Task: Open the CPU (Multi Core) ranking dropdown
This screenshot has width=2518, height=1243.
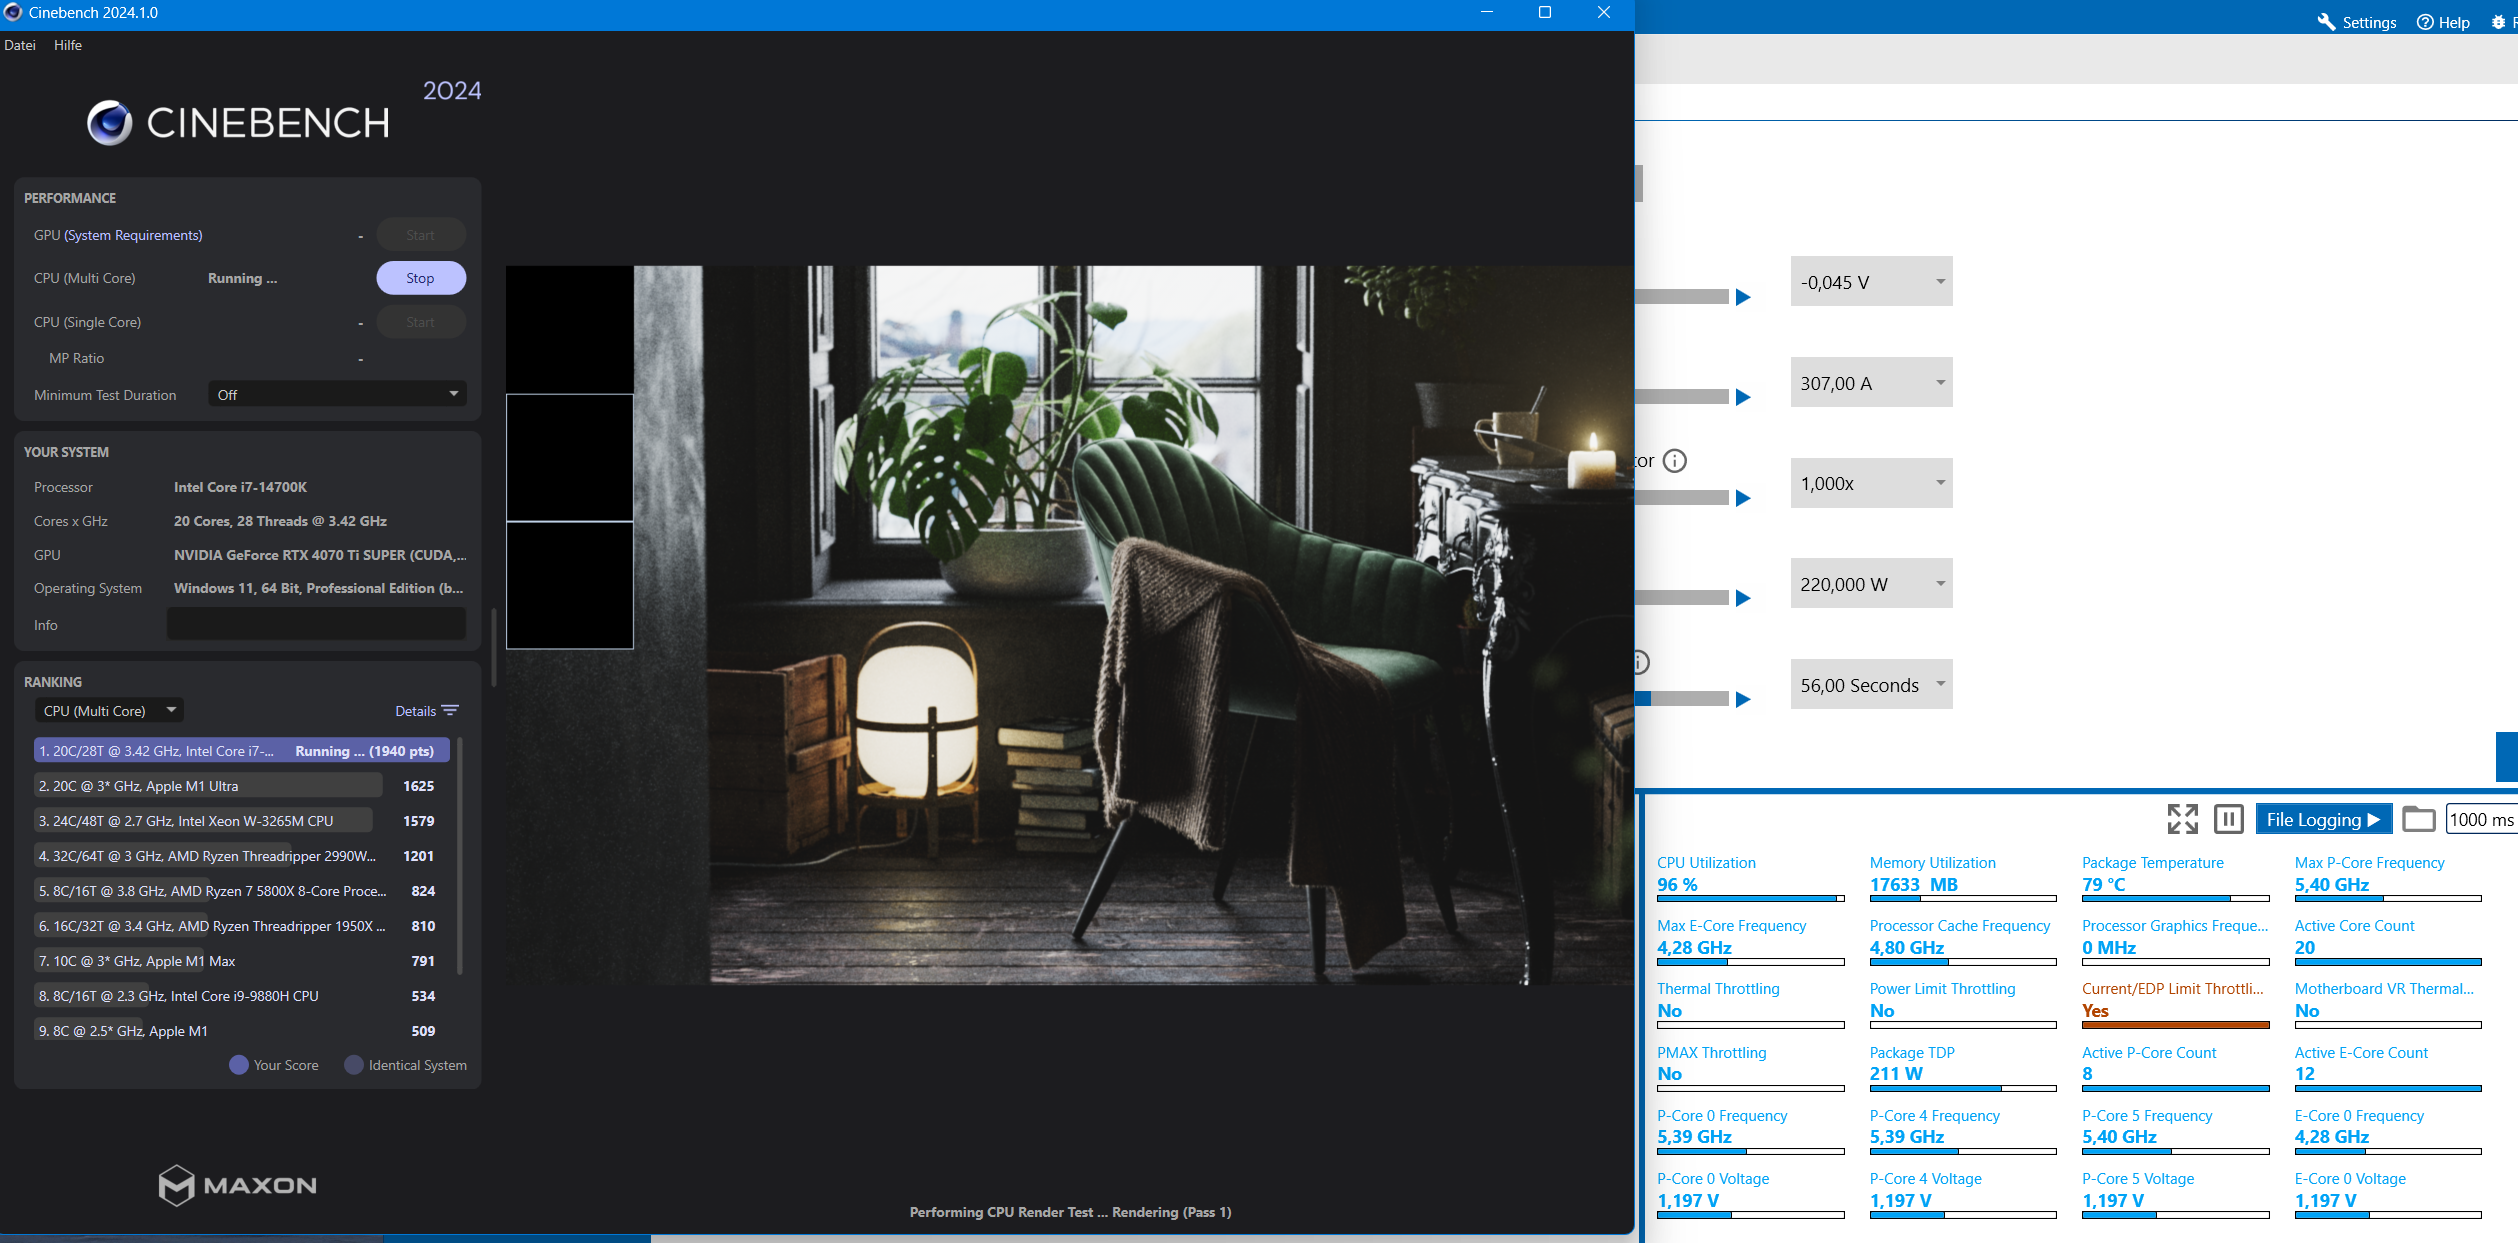Action: 110,711
